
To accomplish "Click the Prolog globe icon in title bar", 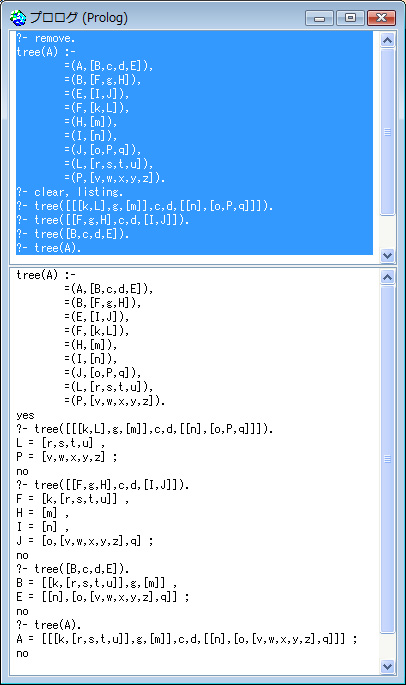I will click(x=18, y=18).
